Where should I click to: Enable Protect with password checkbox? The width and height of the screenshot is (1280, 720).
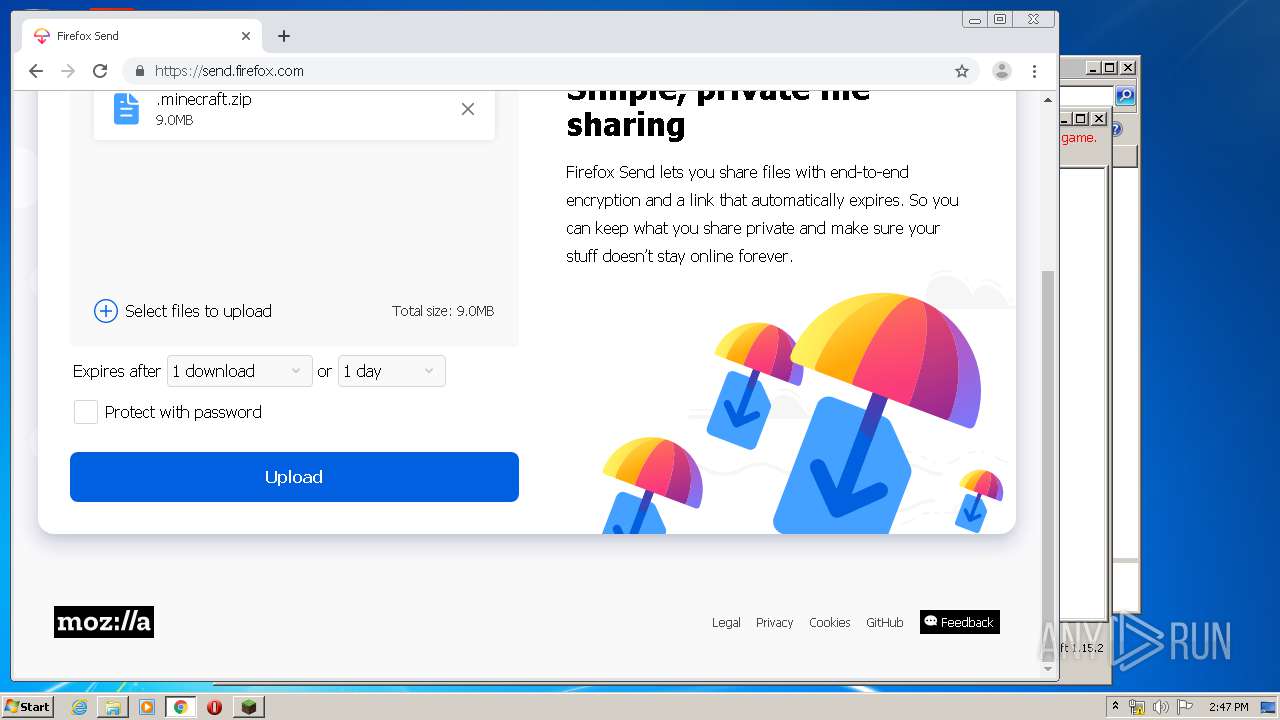point(86,412)
